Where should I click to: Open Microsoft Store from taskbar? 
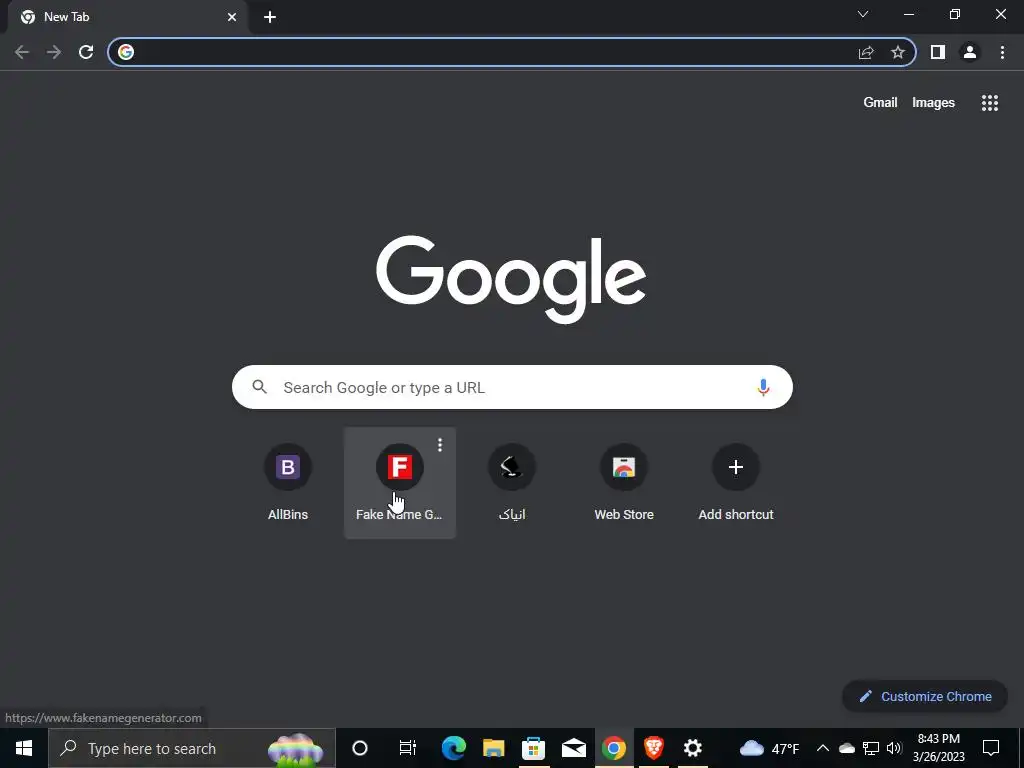point(534,748)
